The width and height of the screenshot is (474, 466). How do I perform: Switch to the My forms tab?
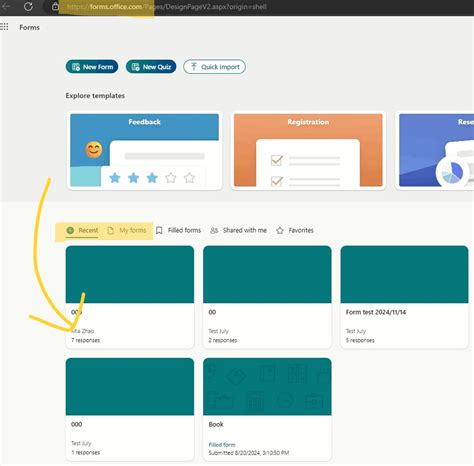coord(127,230)
